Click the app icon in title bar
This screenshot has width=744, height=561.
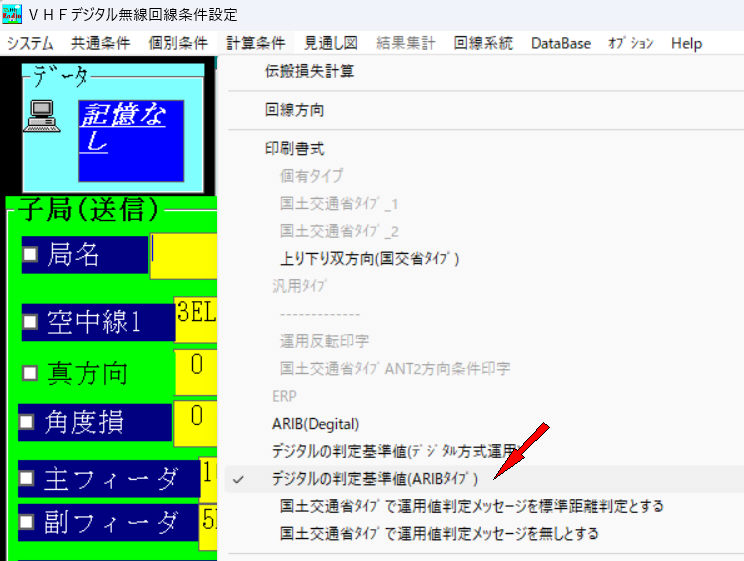coord(14,15)
